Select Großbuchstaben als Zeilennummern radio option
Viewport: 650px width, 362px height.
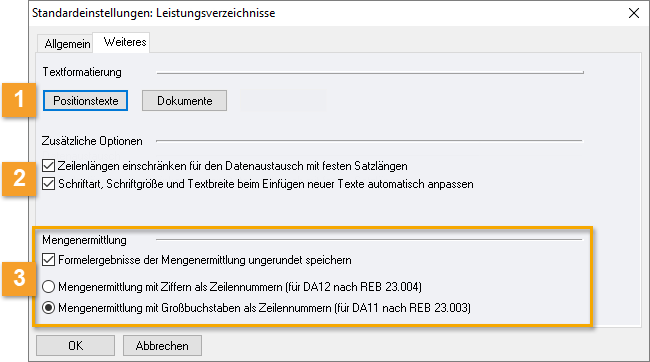point(49,308)
